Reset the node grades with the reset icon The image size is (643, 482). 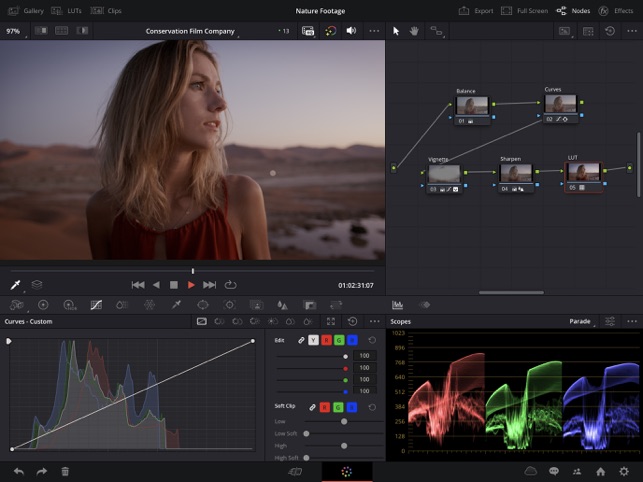click(x=610, y=31)
